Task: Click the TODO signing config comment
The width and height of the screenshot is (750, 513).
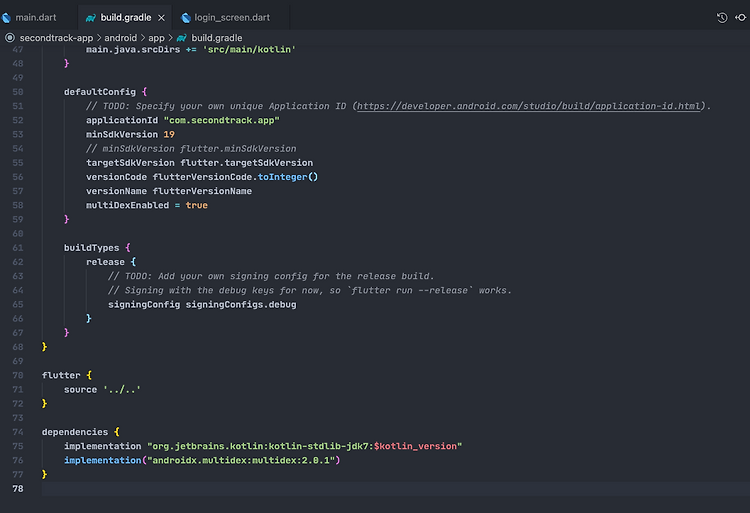Action: tap(271, 276)
